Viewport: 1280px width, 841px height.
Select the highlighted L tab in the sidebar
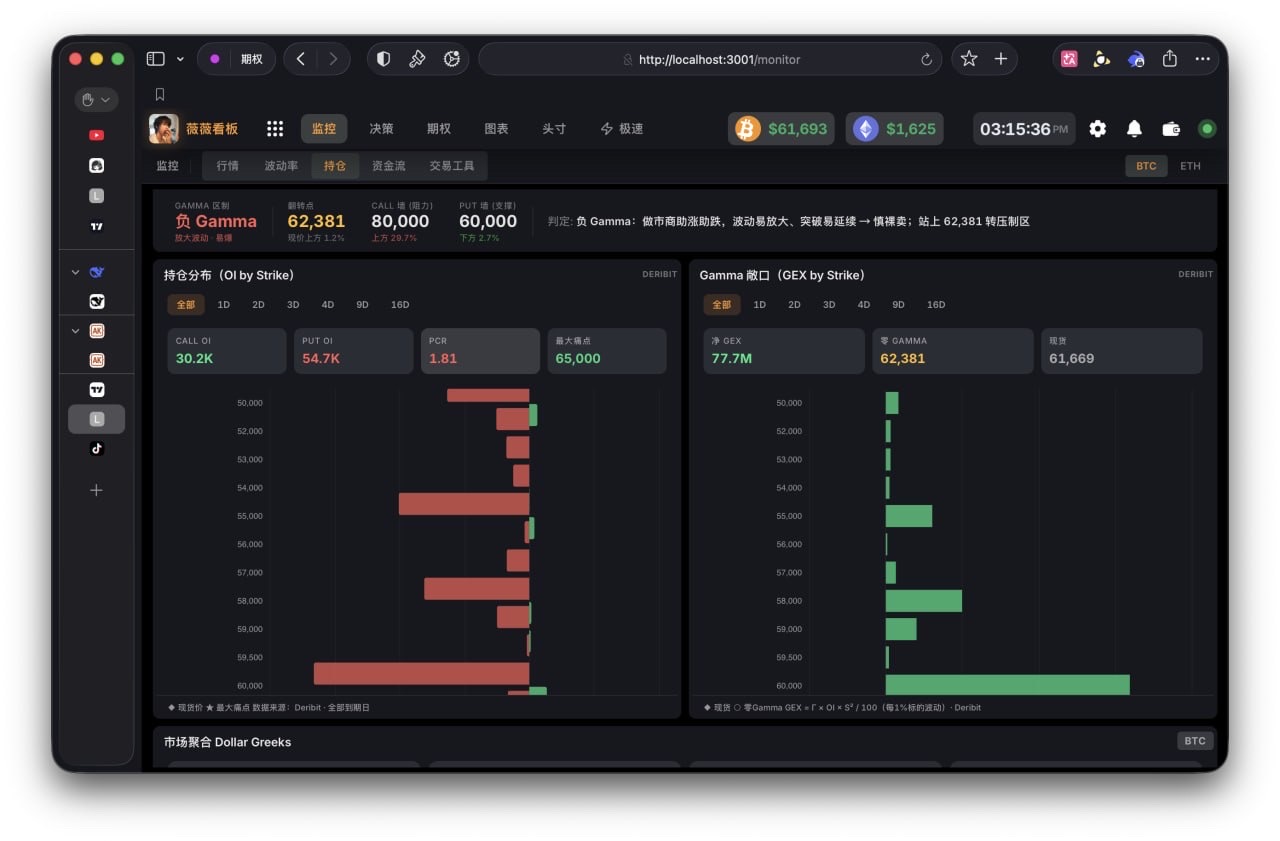click(96, 419)
